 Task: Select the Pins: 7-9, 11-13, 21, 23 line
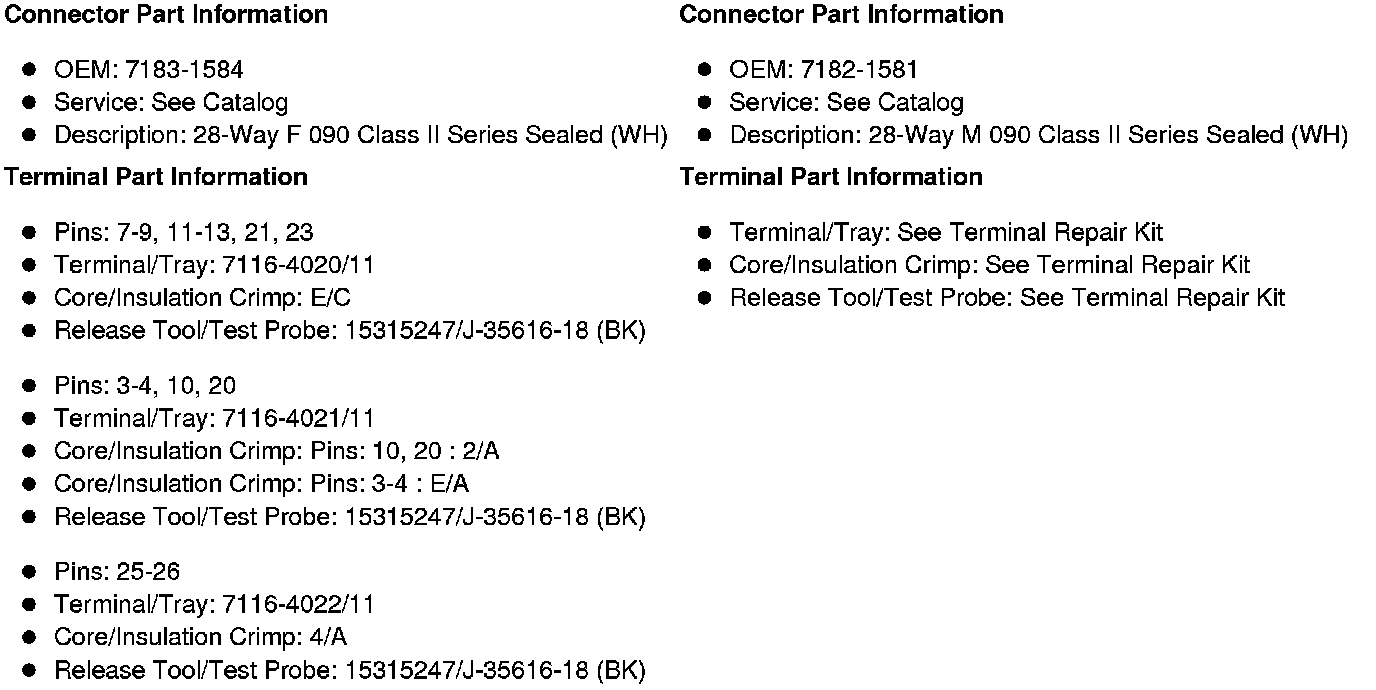[x=183, y=233]
